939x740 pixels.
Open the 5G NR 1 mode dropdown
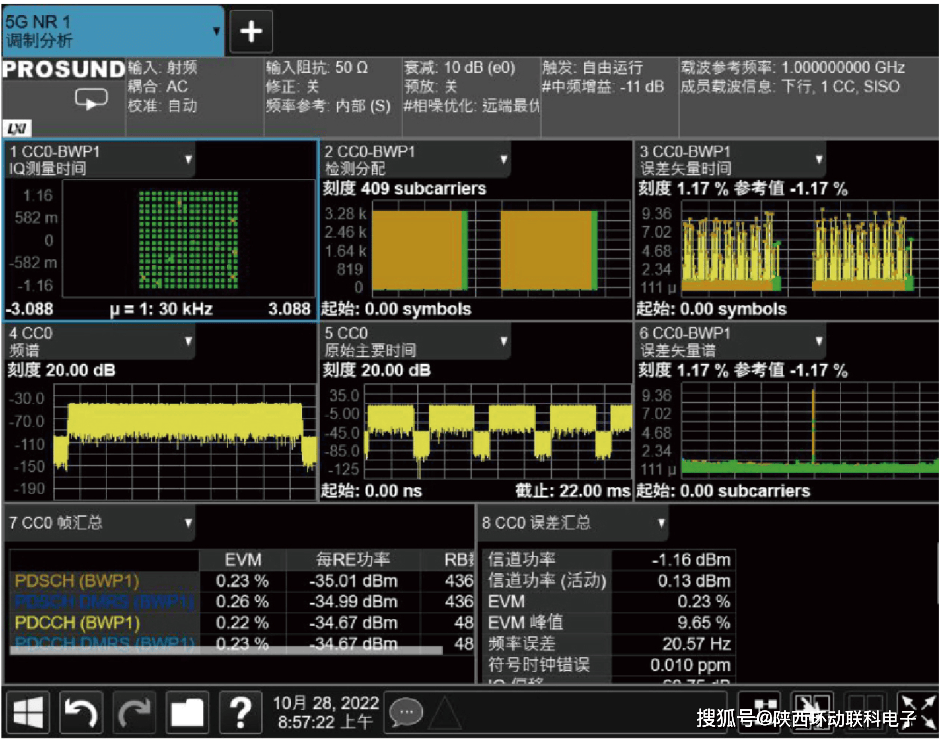pyautogui.click(x=216, y=32)
